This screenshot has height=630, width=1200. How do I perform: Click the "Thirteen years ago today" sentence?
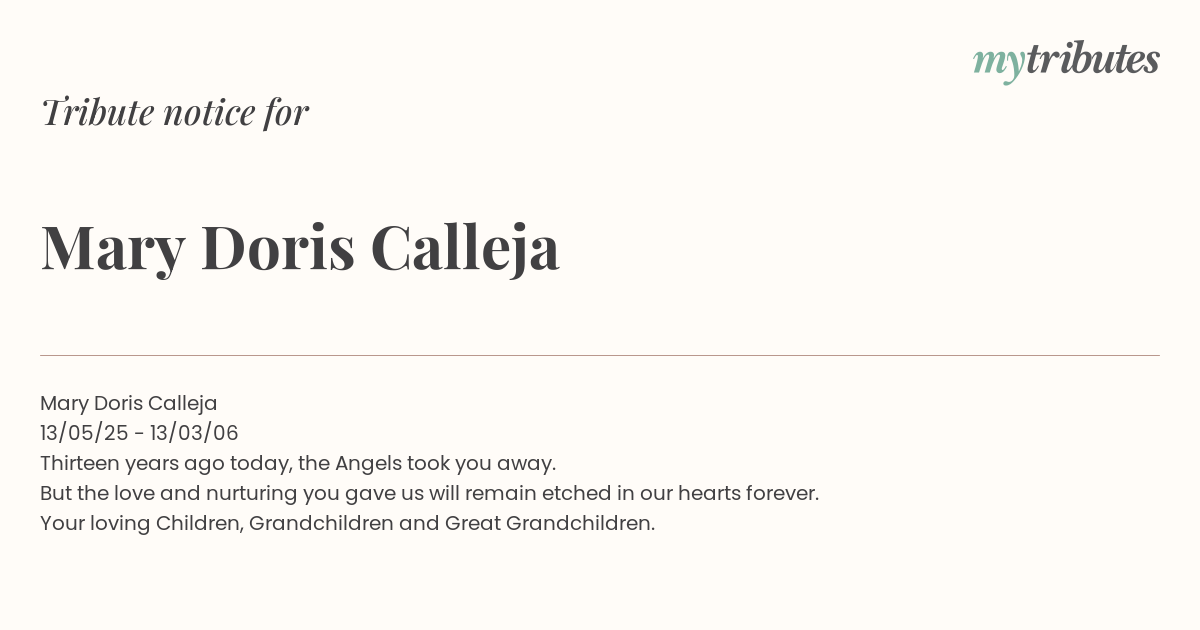298,463
